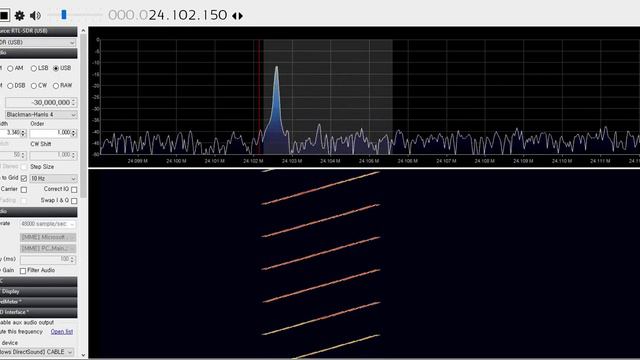Select the USB demodulation mode

coord(62,68)
